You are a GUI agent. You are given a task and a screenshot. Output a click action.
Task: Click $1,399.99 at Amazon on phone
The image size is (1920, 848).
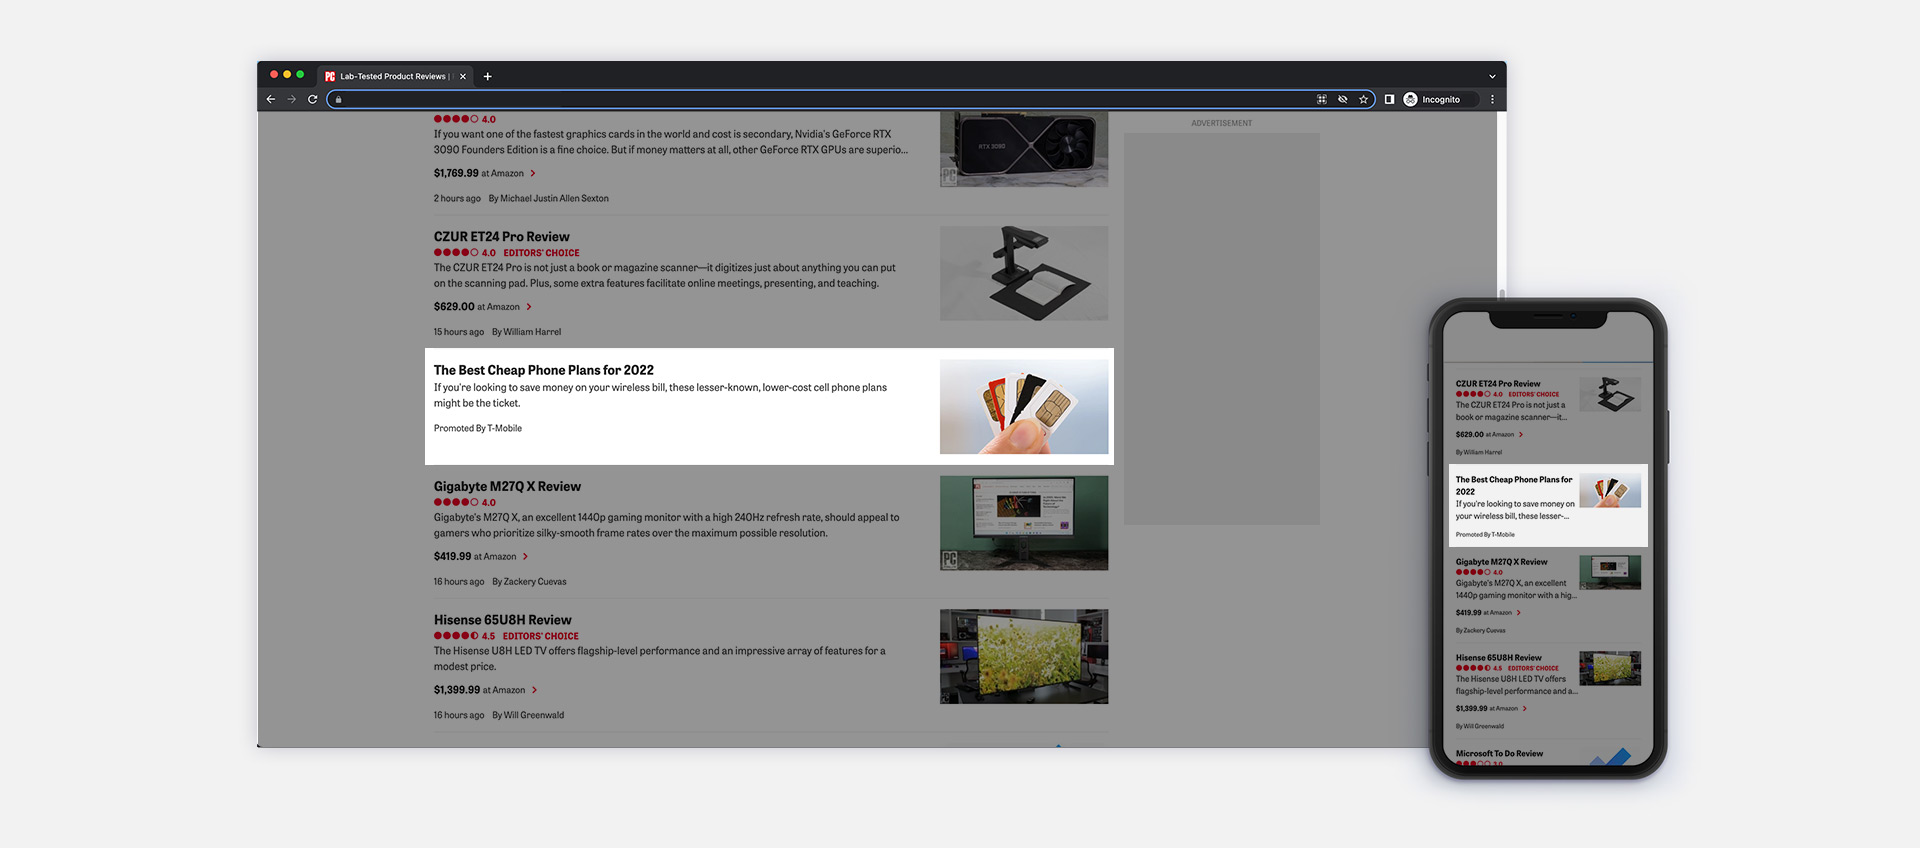(x=1486, y=709)
